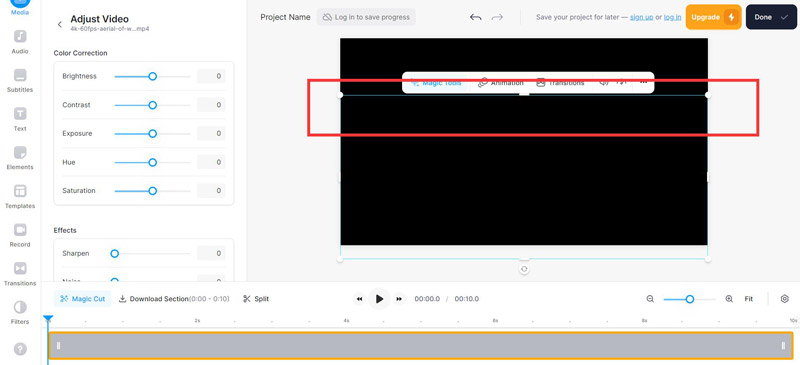The image size is (800, 365).
Task: Open the Subtitles sidebar panel
Action: coord(20,81)
